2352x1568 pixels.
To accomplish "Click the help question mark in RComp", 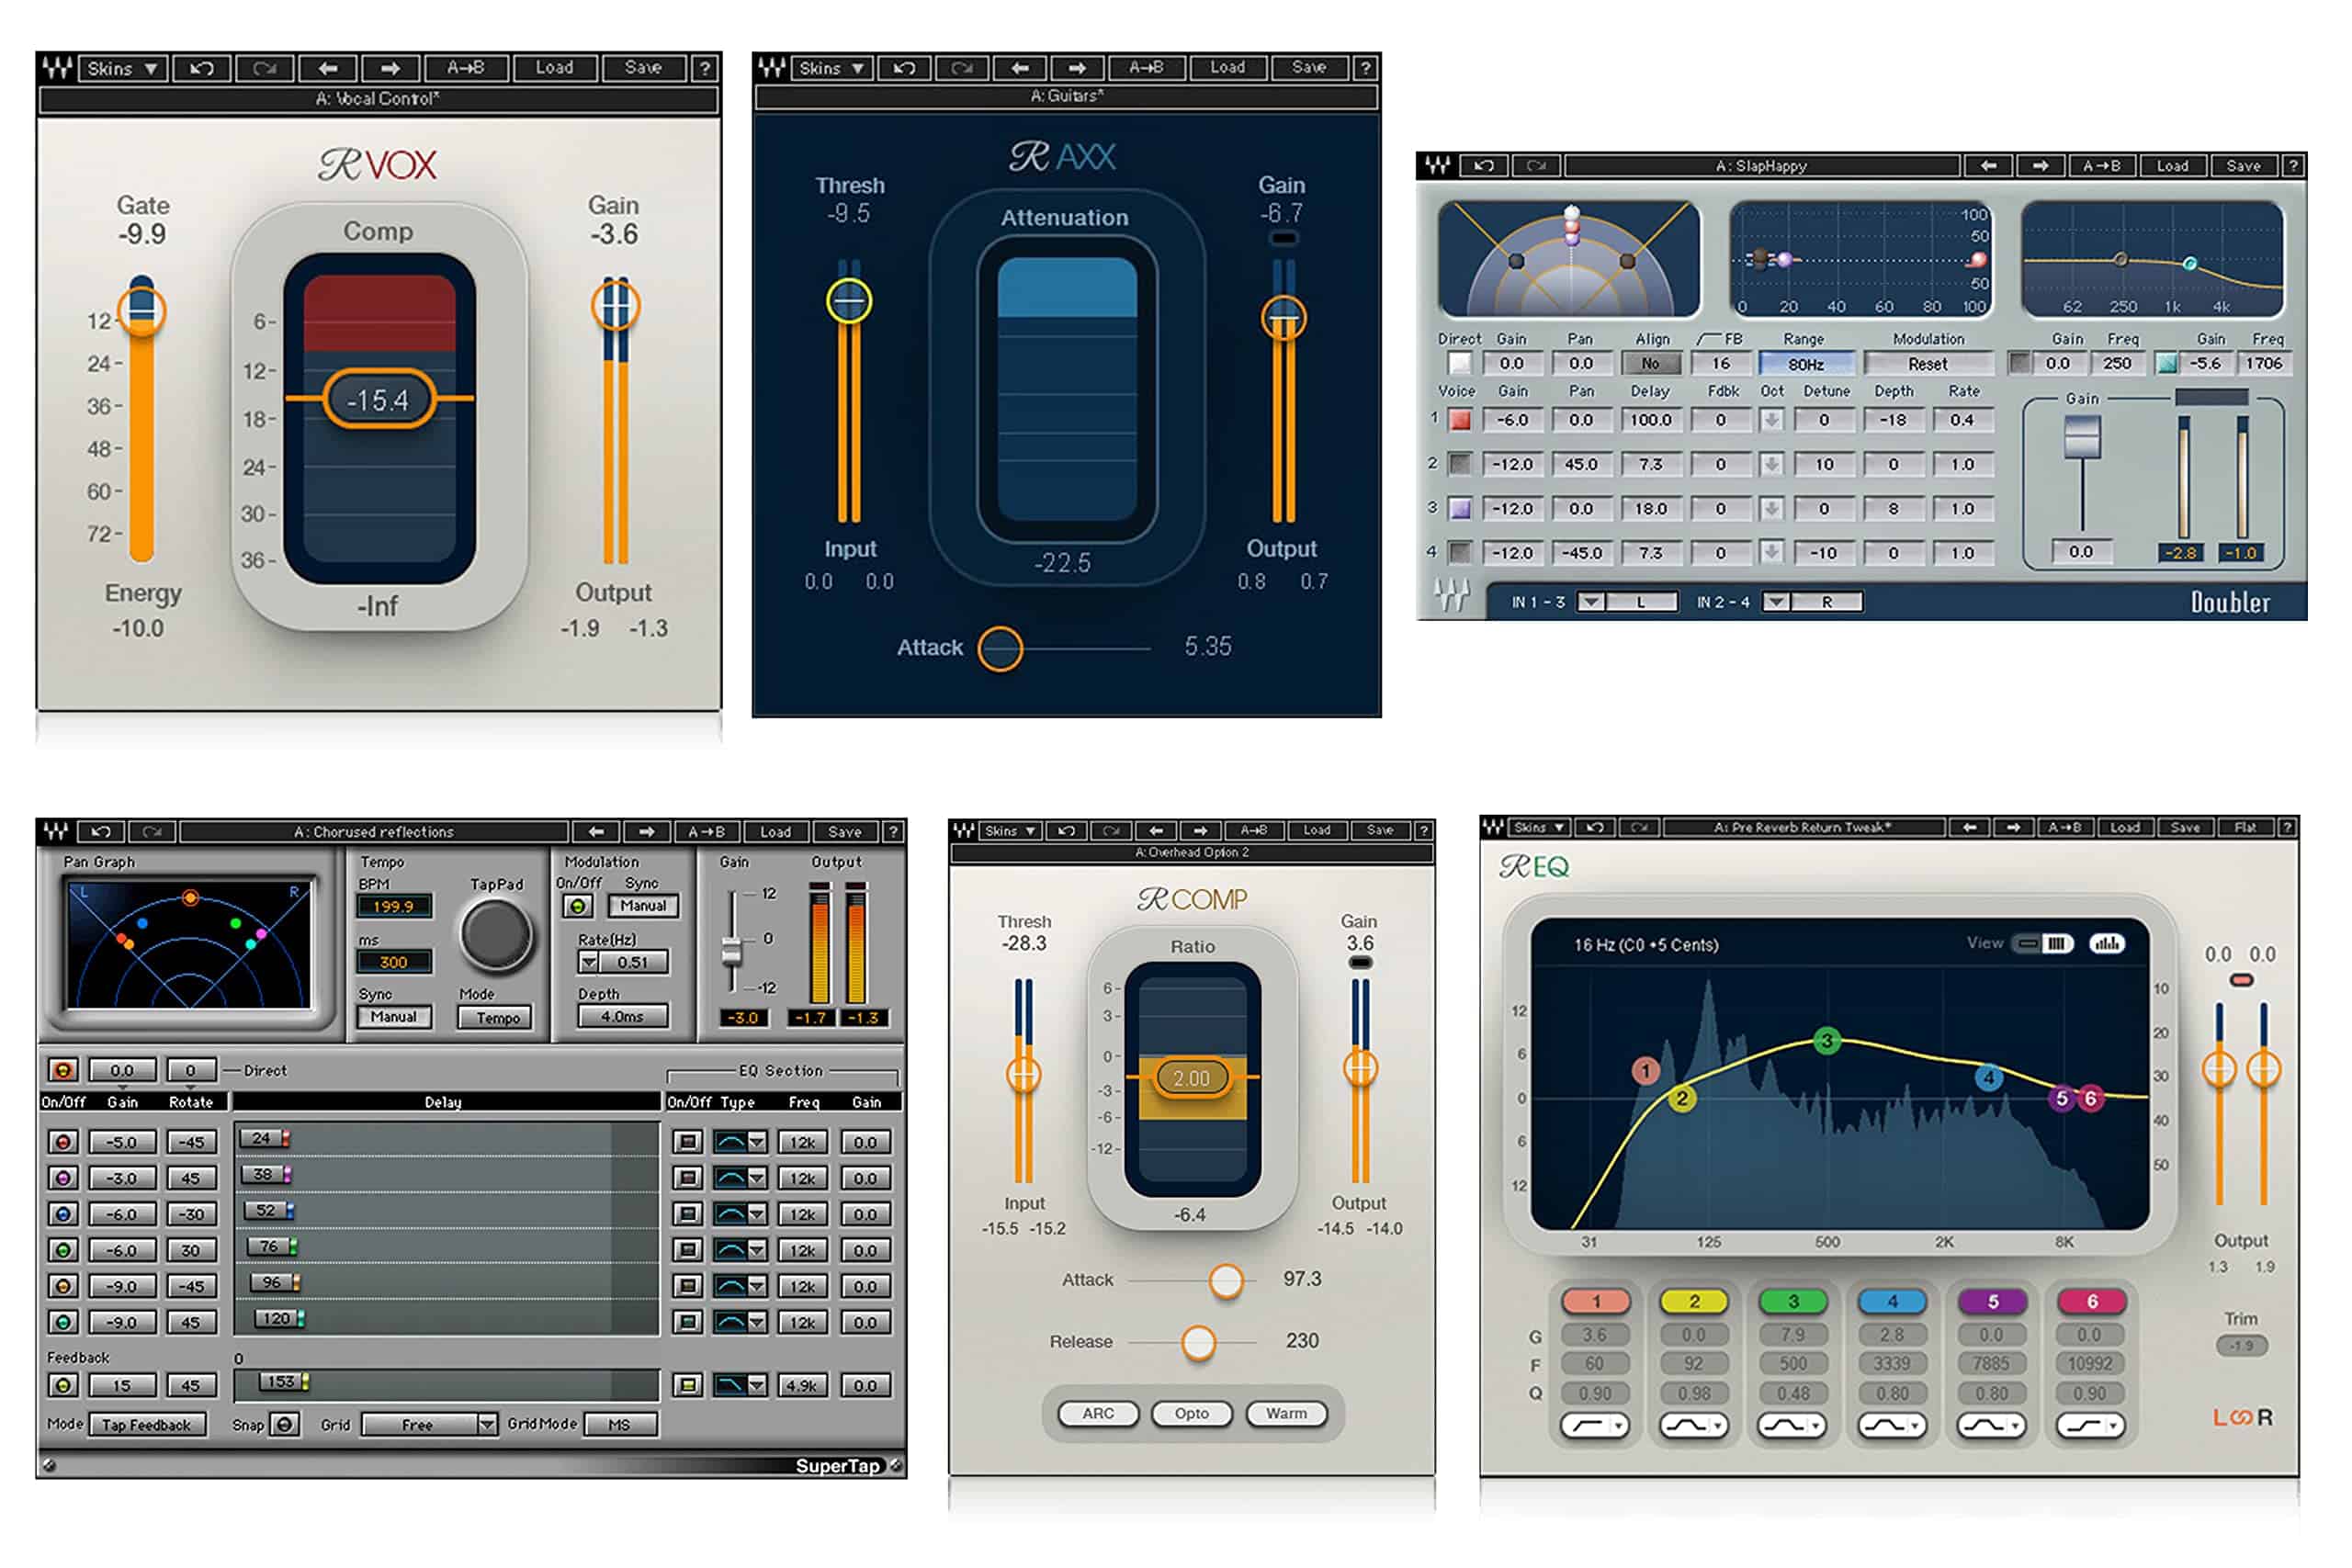I will [x=1426, y=830].
